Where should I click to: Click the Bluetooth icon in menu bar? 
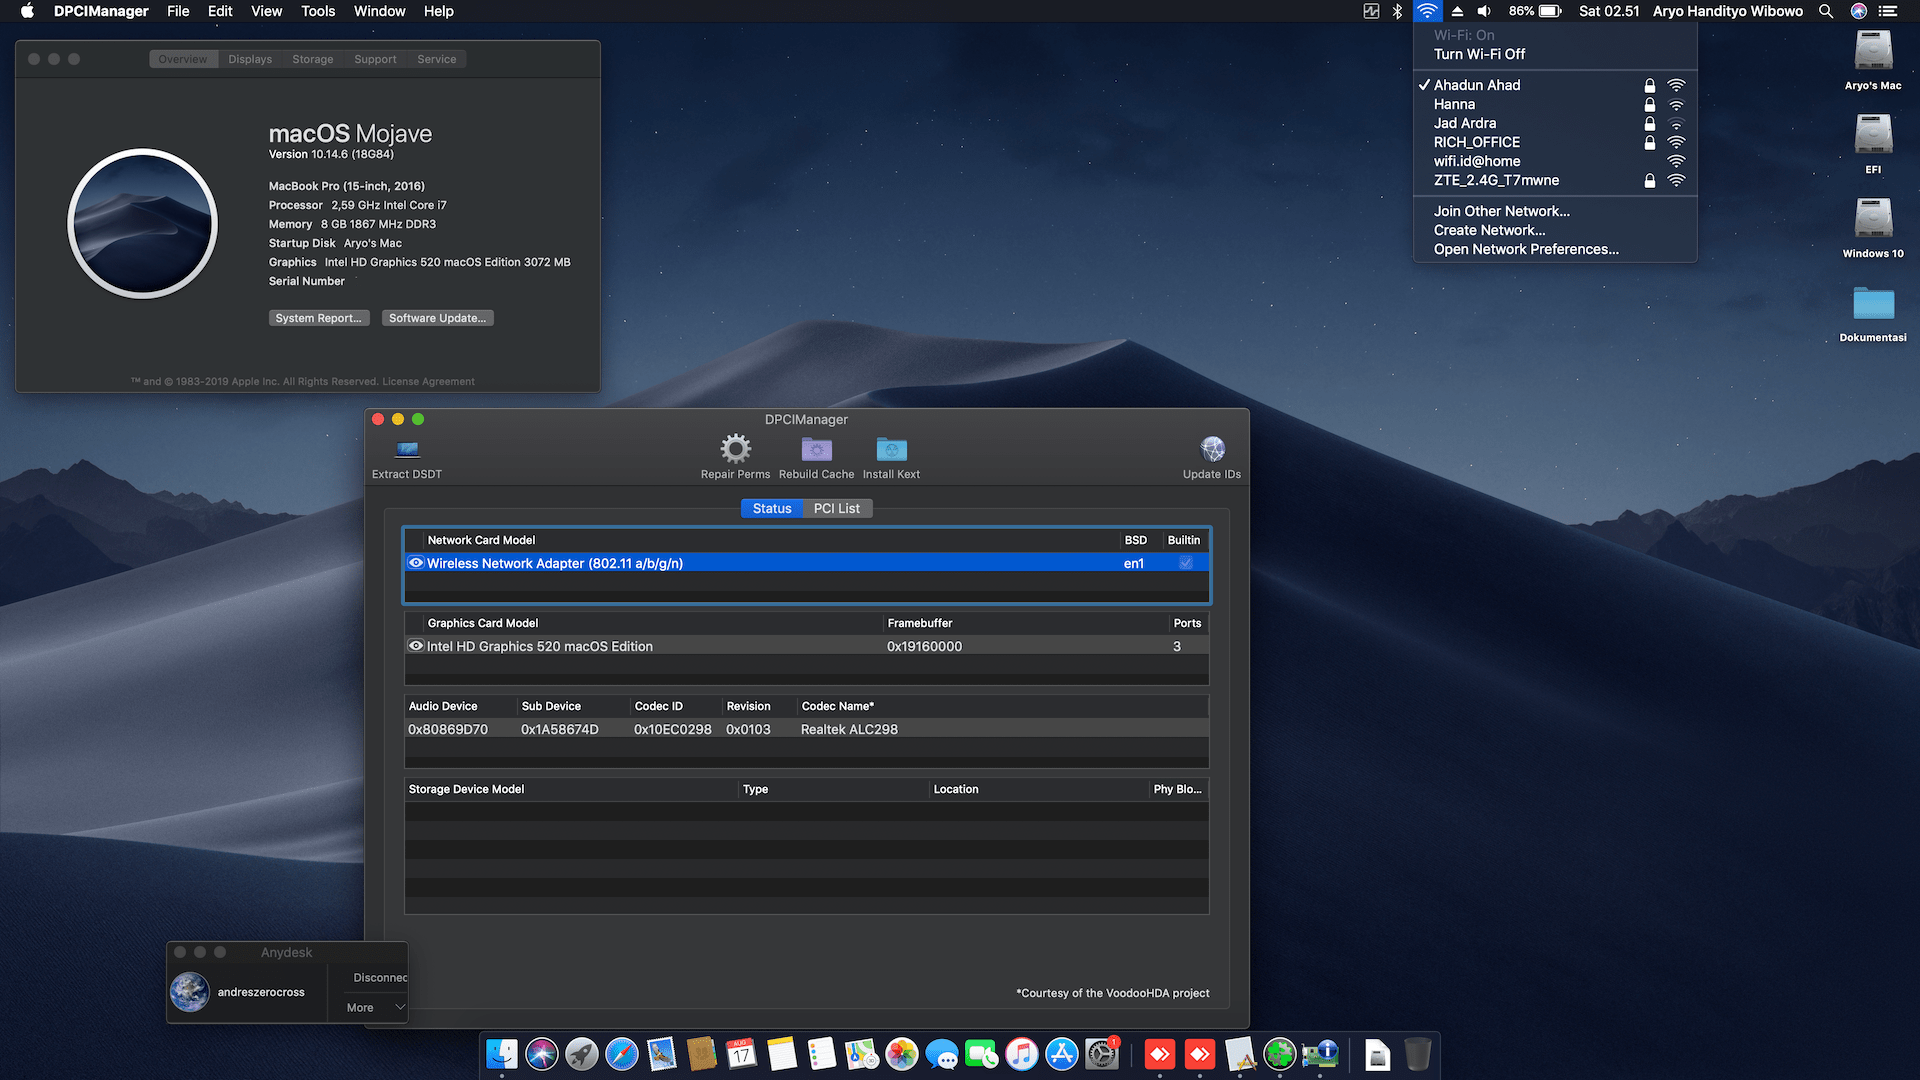tap(1397, 11)
